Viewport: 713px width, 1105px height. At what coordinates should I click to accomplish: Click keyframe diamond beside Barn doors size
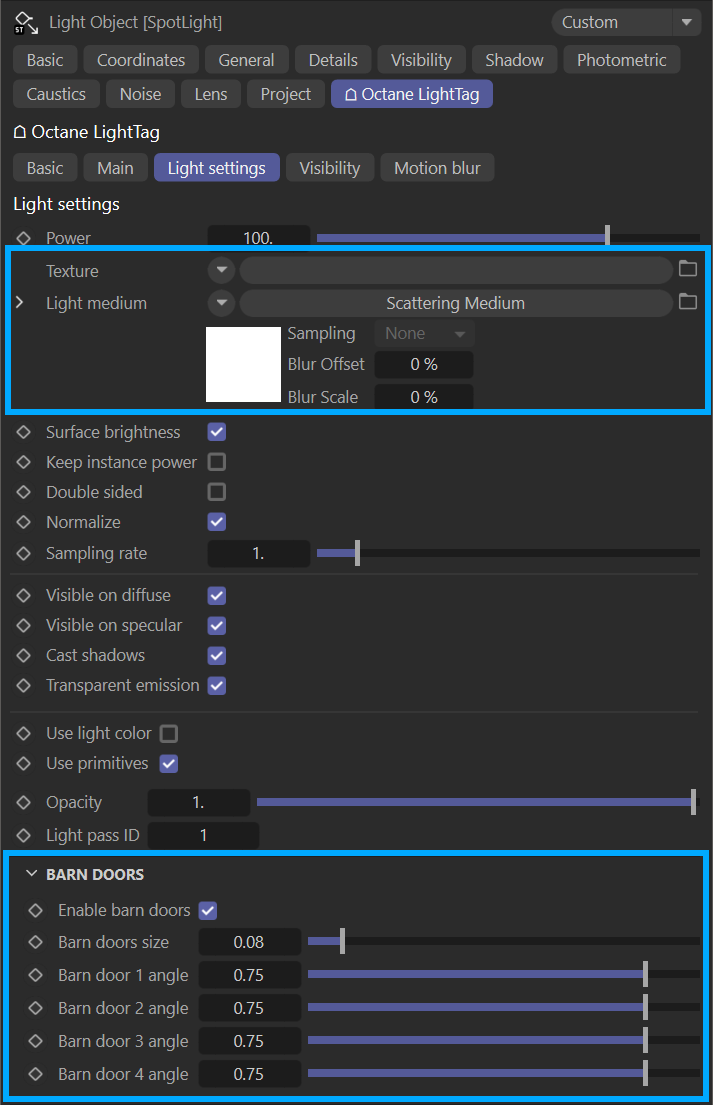pyautogui.click(x=36, y=942)
